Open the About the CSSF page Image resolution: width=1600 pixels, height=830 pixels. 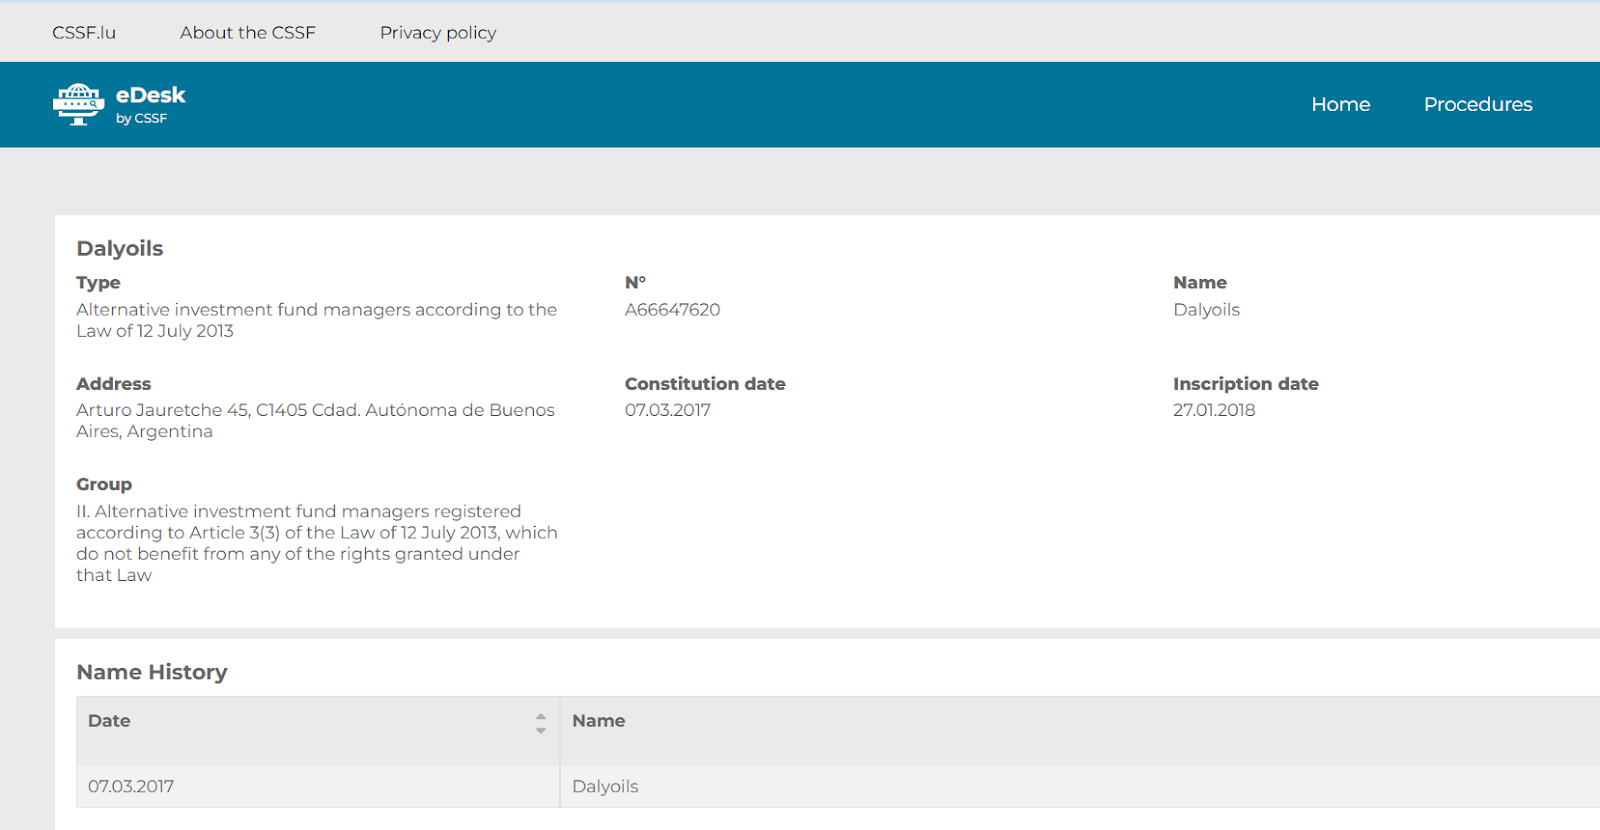(247, 33)
